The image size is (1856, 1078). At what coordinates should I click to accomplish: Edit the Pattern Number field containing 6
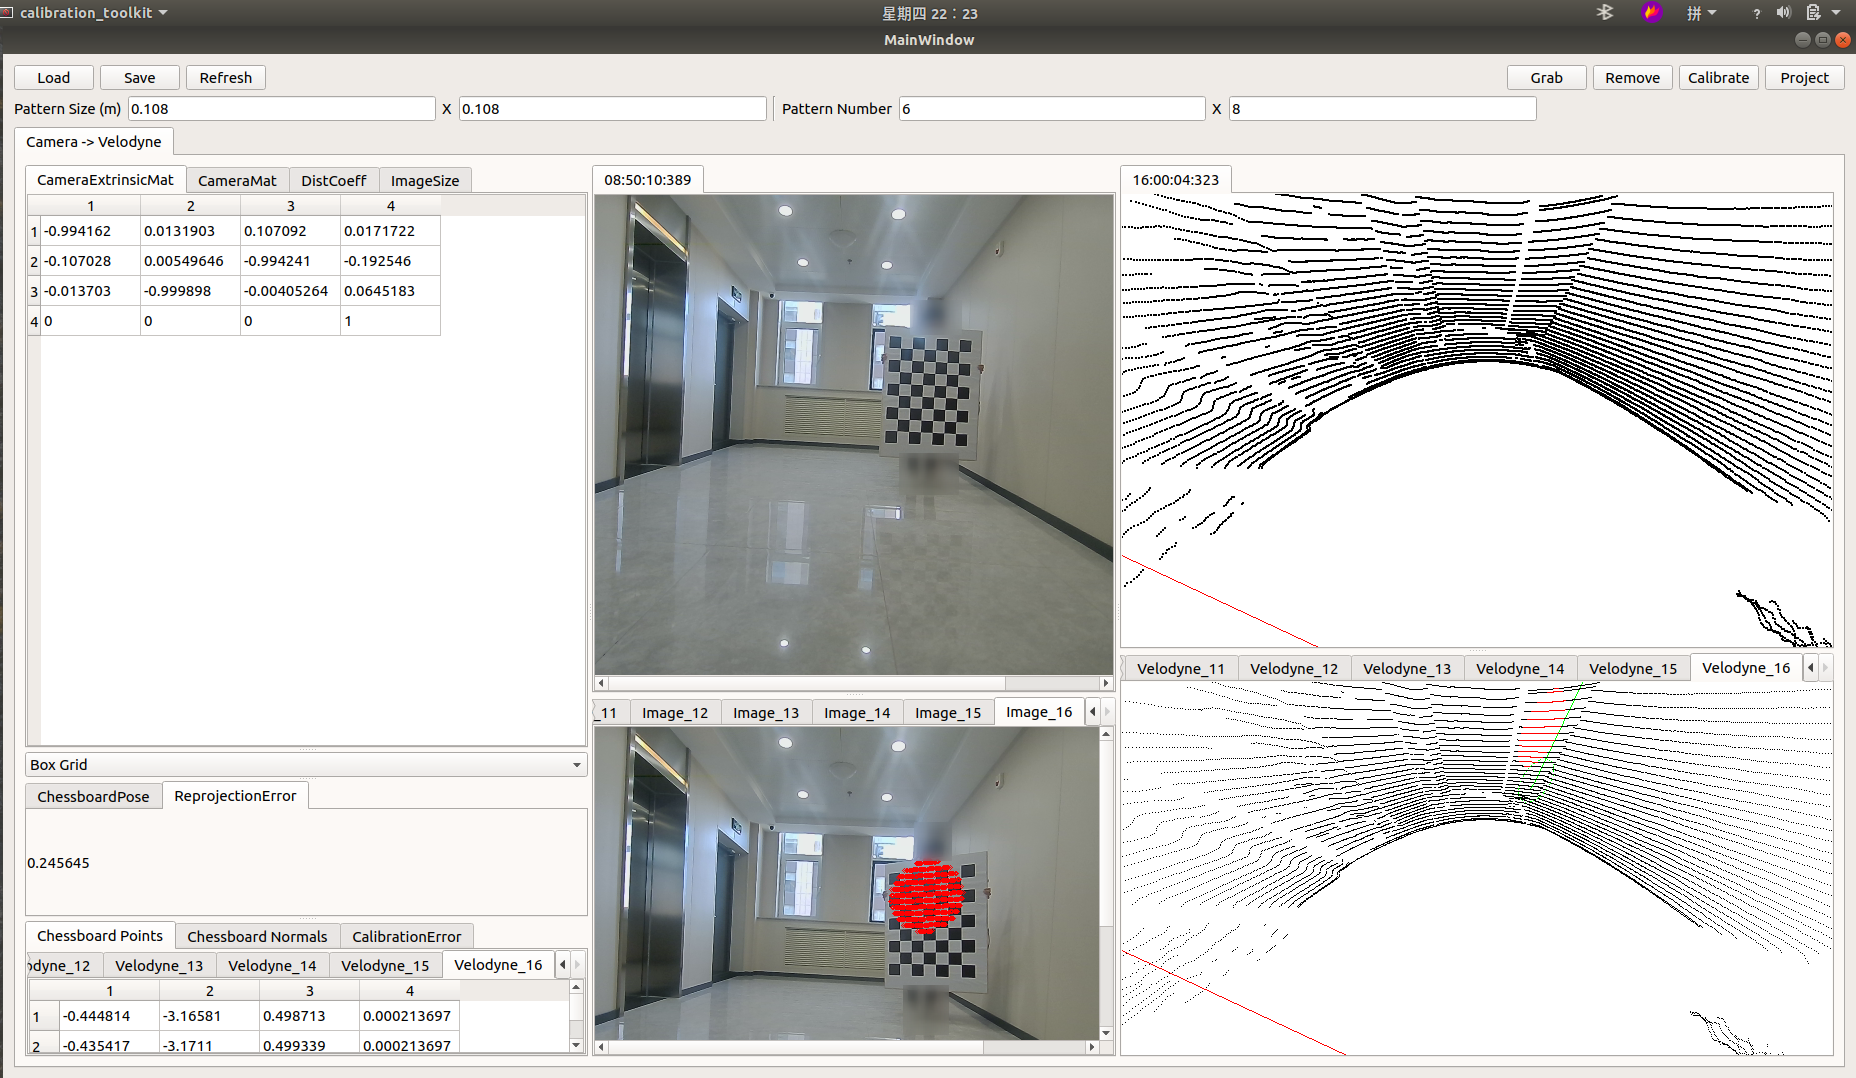1052,109
